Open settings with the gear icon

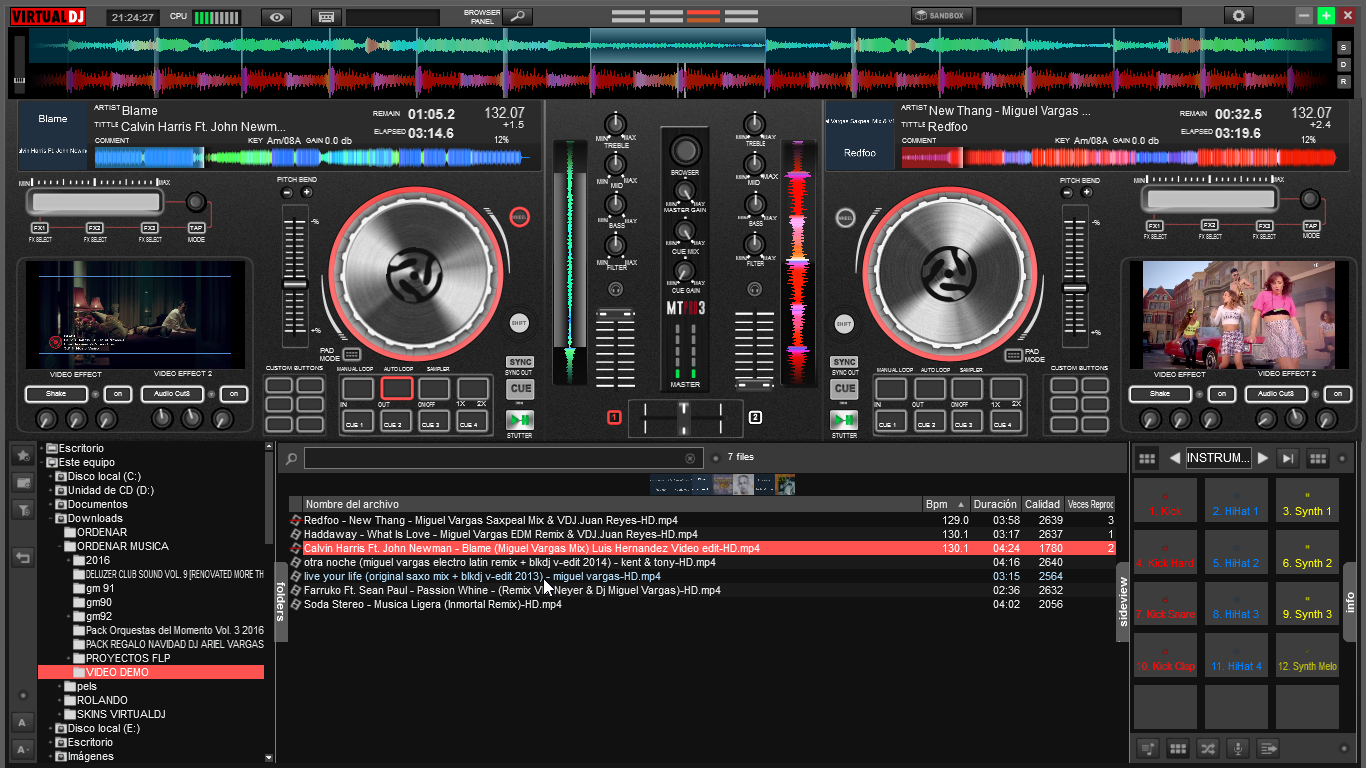(x=1239, y=16)
